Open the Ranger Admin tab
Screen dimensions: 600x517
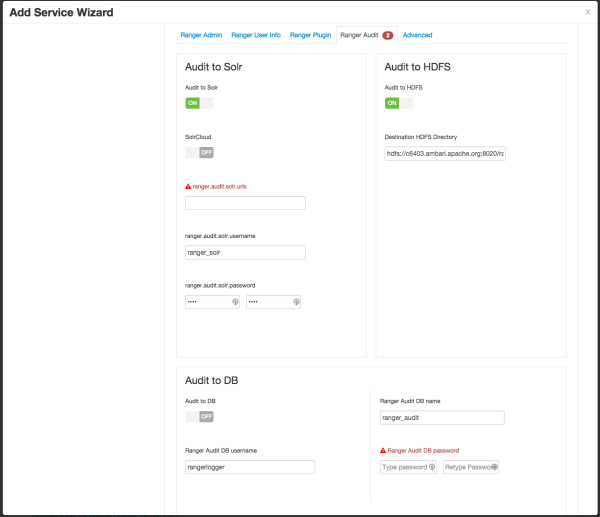(201, 35)
